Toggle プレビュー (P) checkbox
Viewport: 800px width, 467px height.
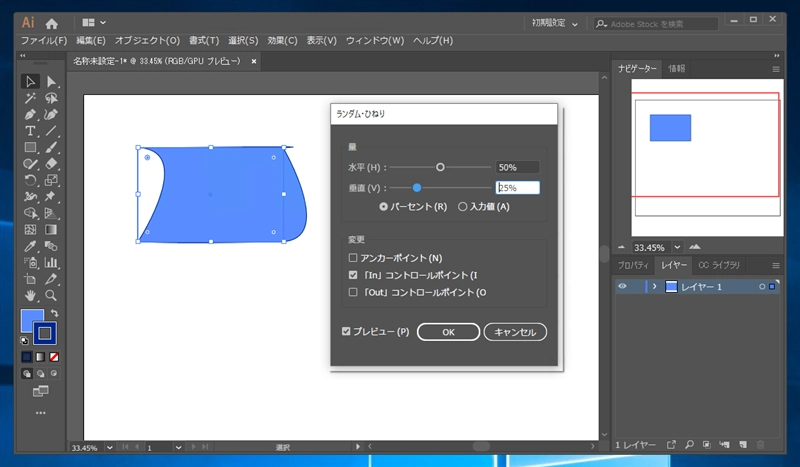[346, 332]
